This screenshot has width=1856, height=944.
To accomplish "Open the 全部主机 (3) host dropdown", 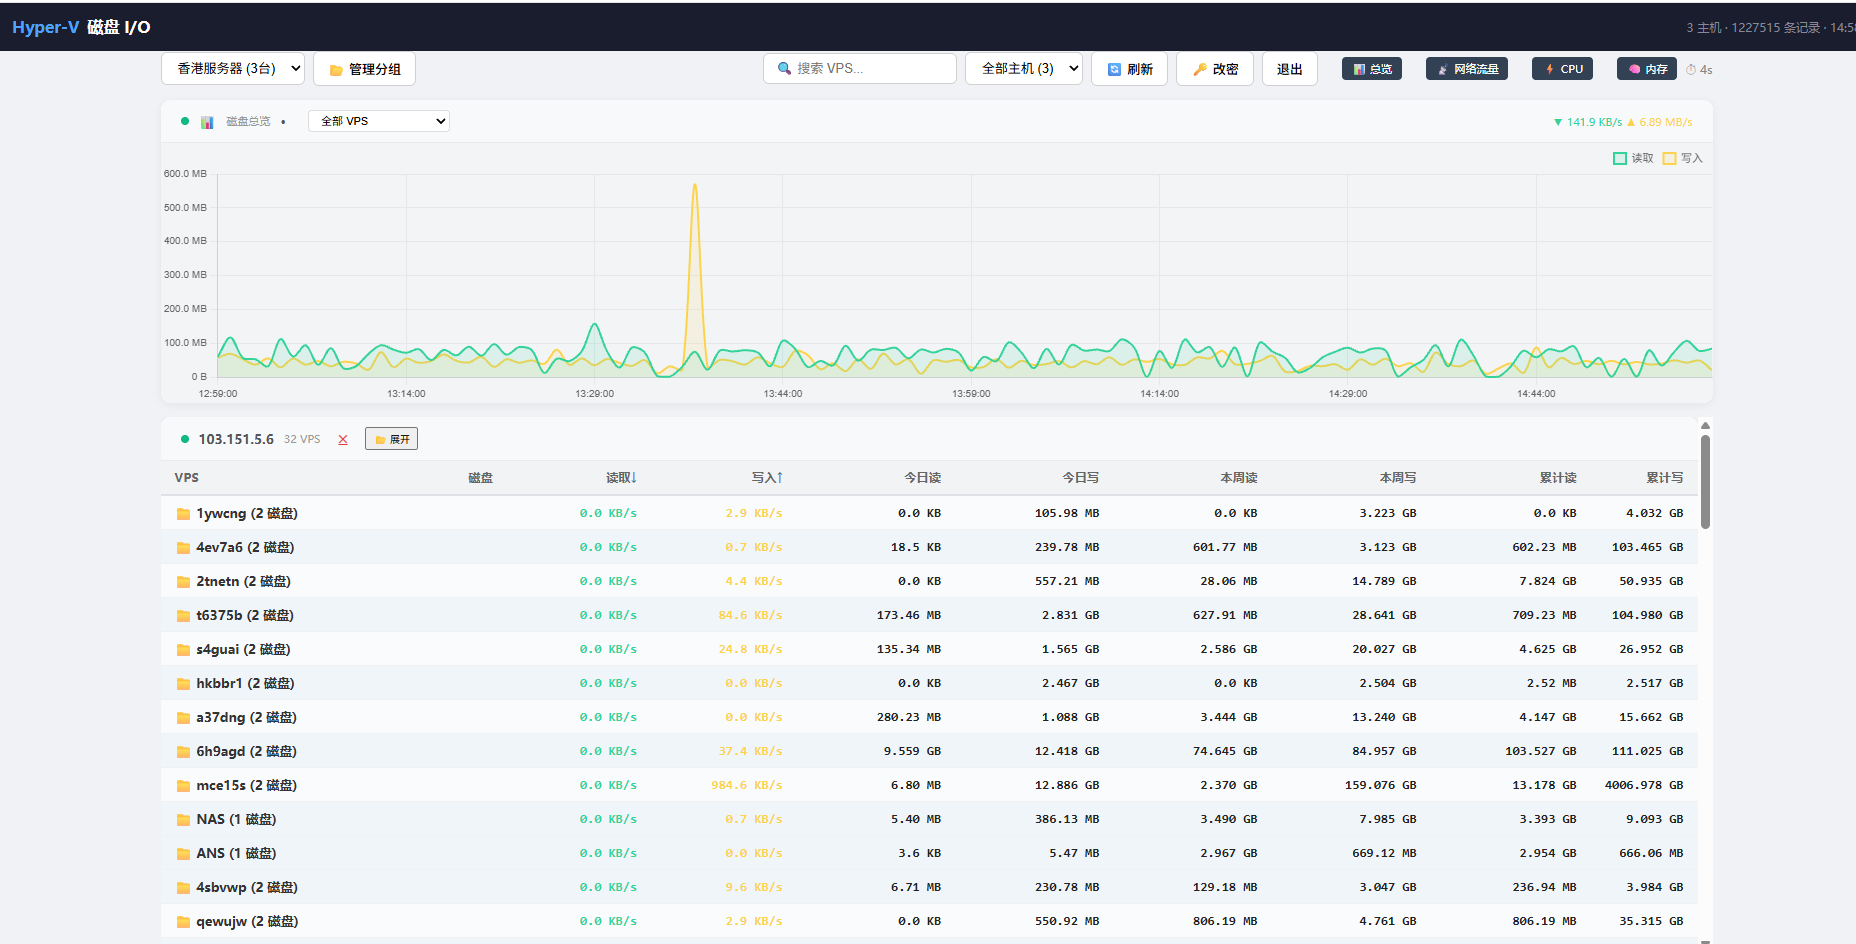I will coord(1023,68).
